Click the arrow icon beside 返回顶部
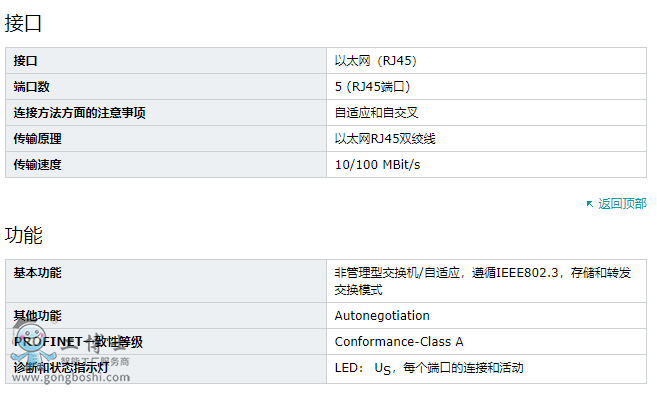This screenshot has height=397, width=657. coord(590,204)
